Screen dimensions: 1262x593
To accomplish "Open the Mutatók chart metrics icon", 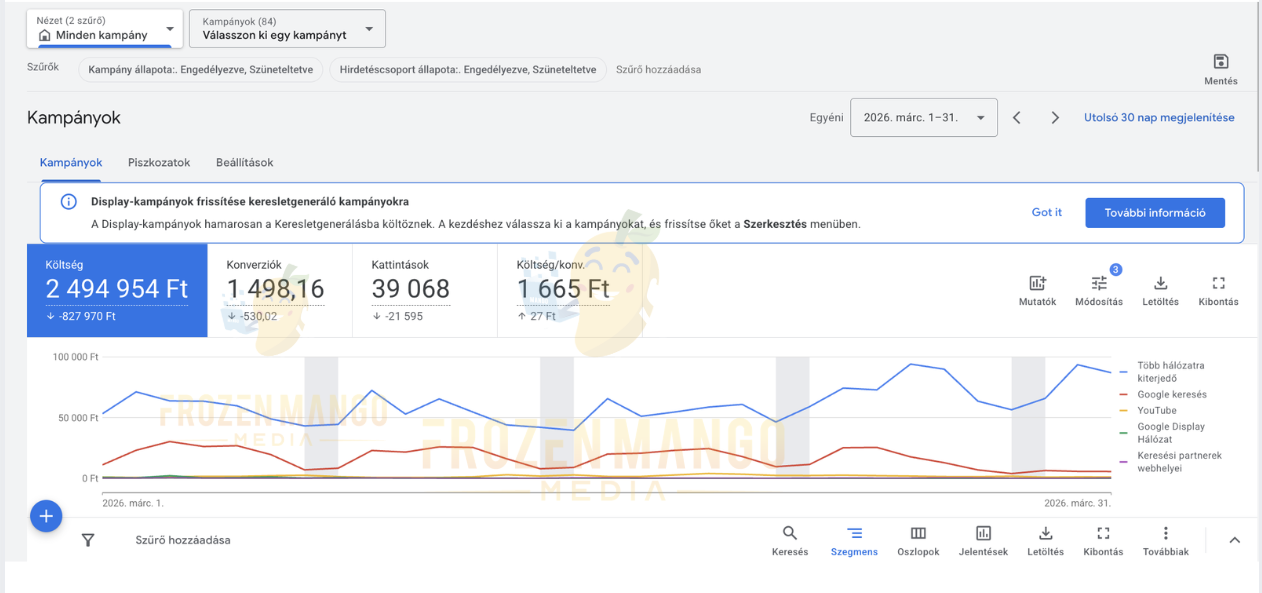I will (1037, 283).
